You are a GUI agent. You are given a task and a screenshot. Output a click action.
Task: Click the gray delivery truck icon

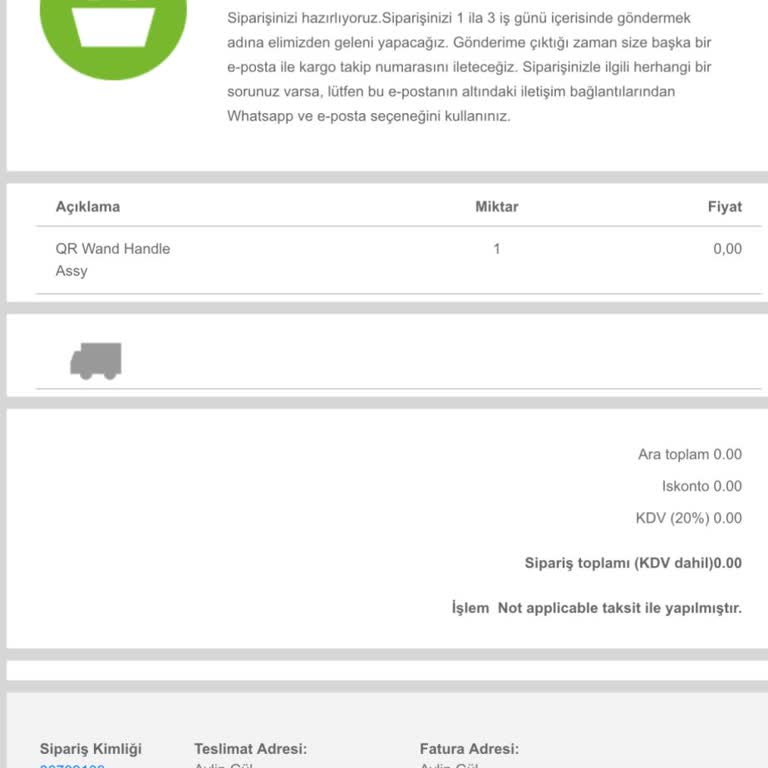96,361
